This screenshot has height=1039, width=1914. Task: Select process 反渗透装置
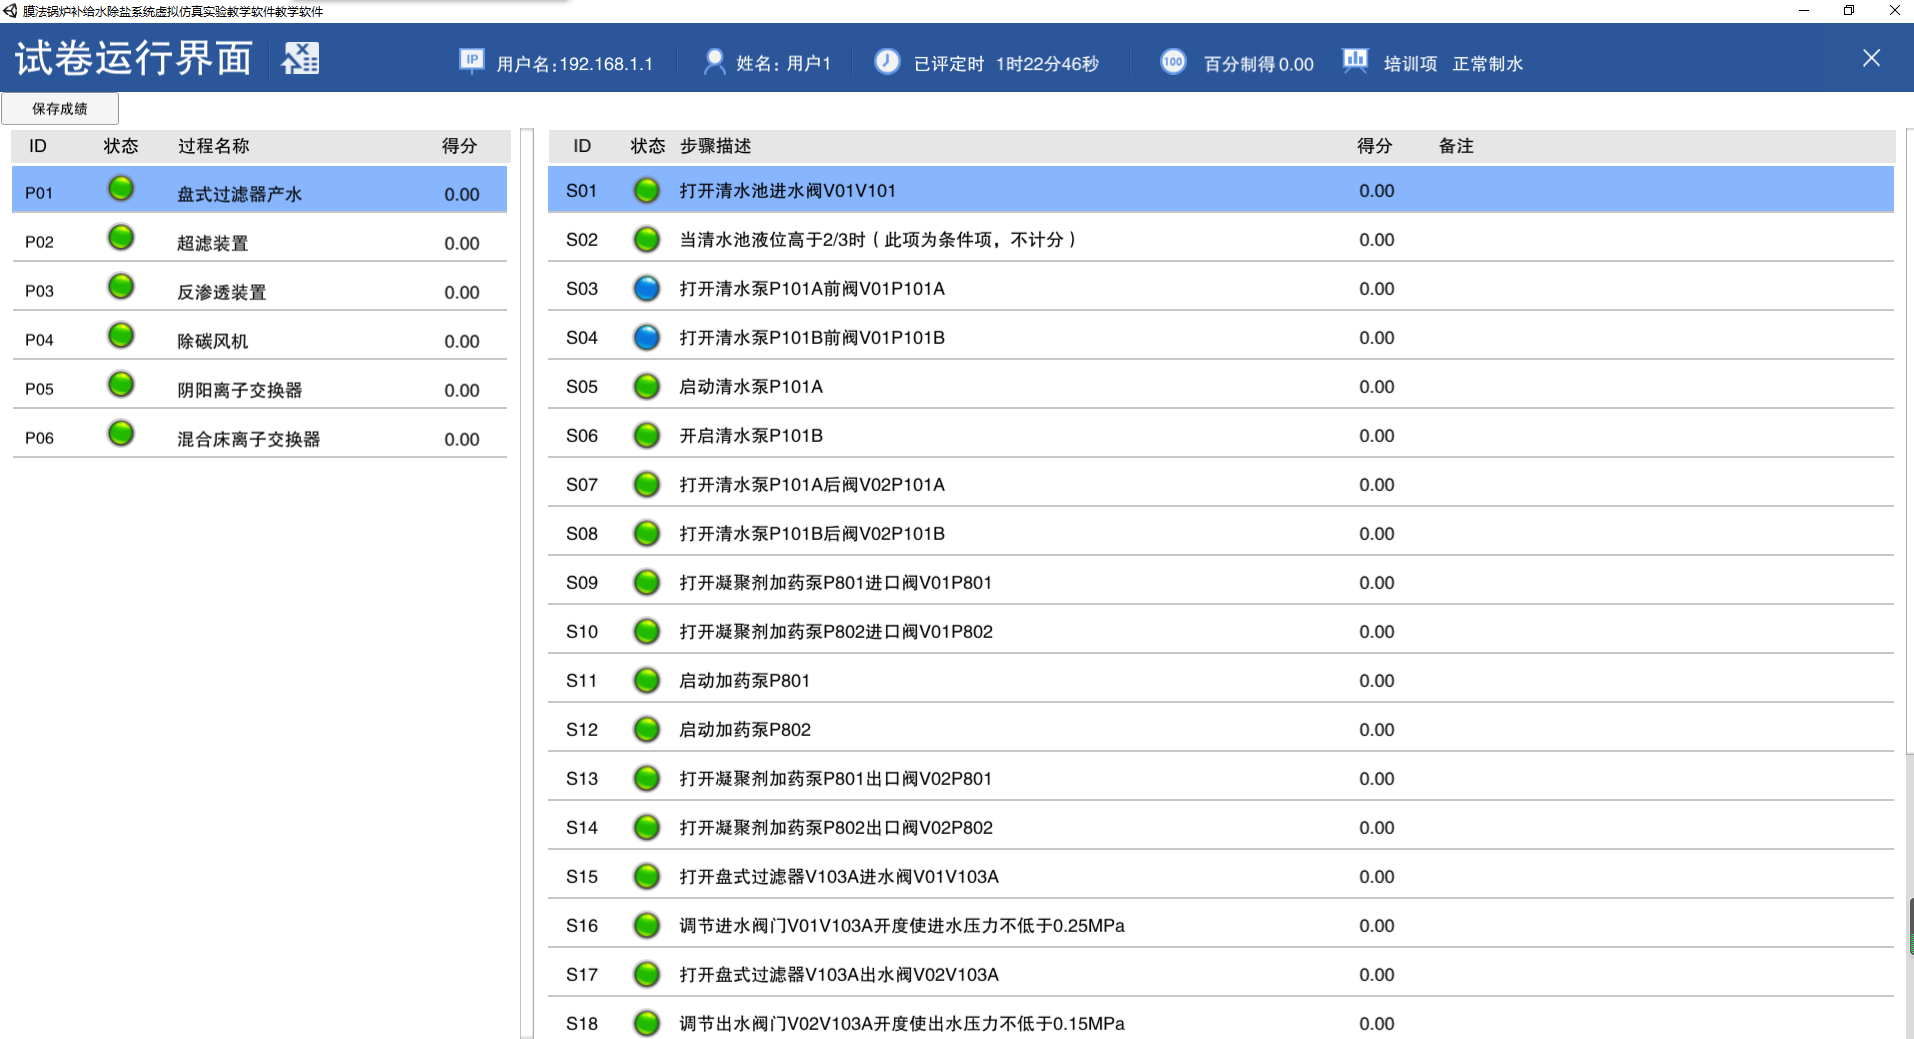point(259,288)
